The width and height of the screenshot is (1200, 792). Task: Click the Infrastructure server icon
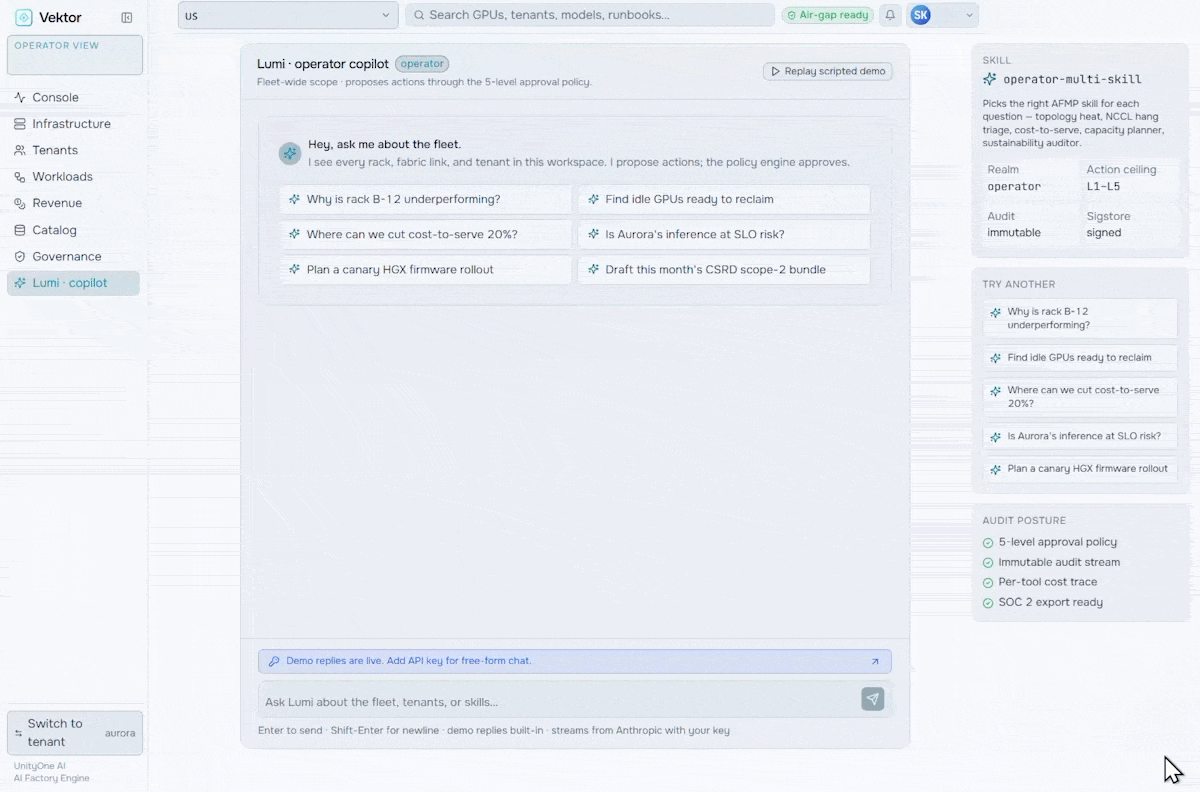click(x=20, y=124)
